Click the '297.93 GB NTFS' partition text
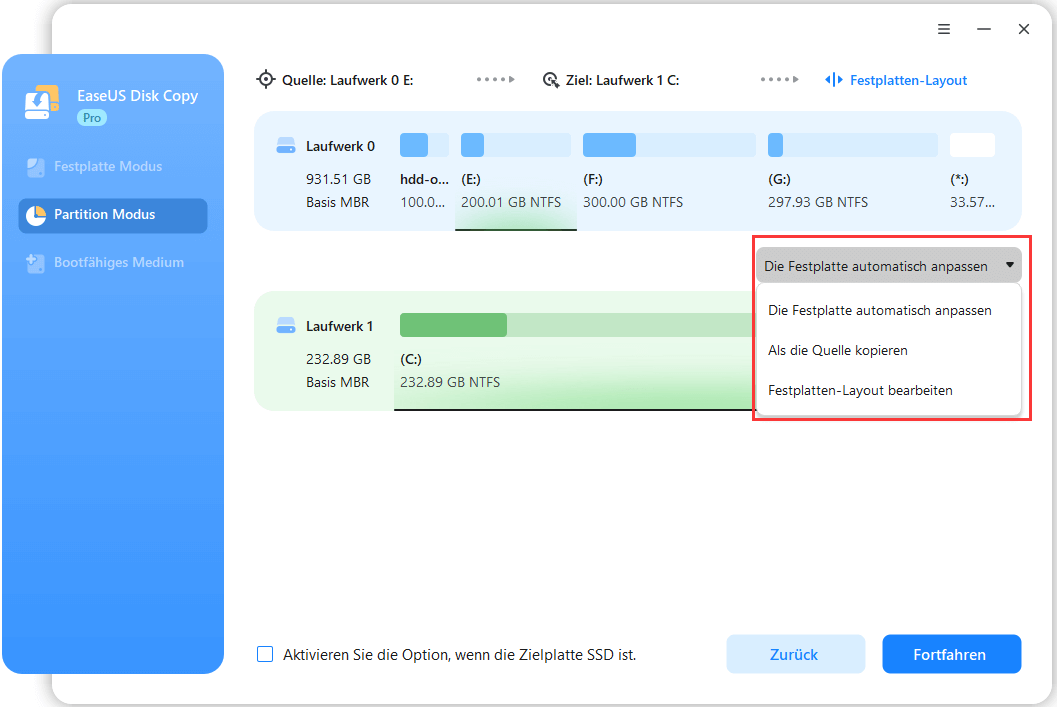This screenshot has width=1057, height=707. [x=818, y=202]
